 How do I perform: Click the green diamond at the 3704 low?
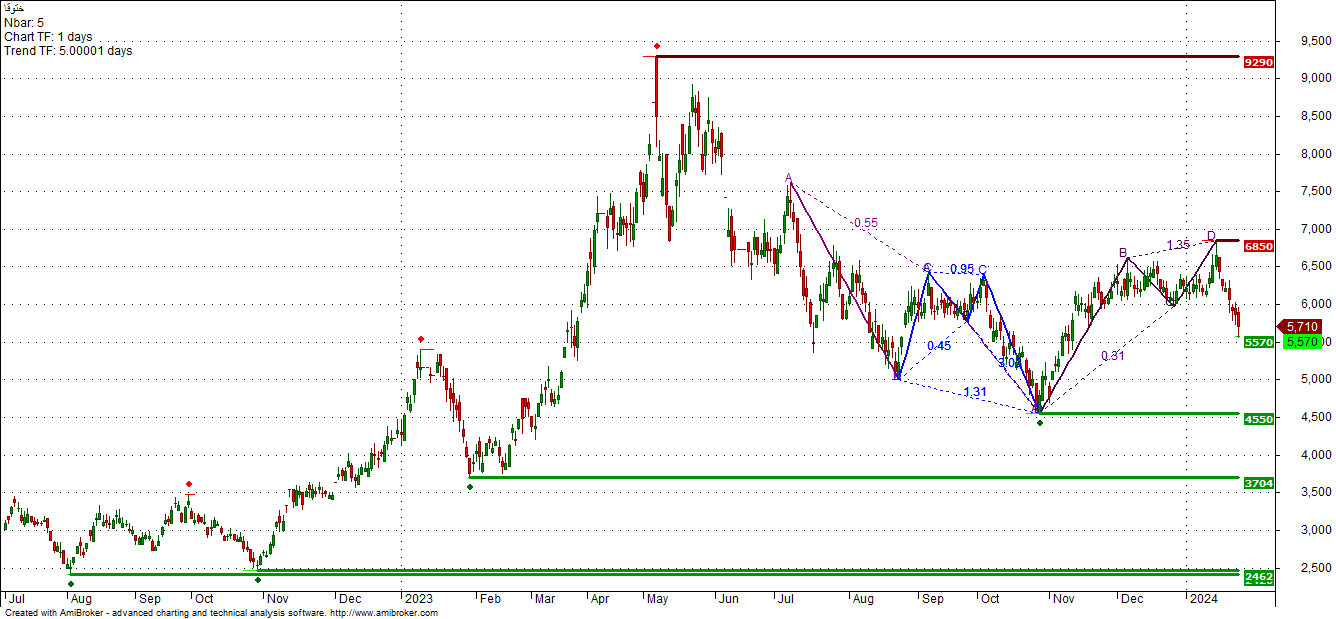click(x=470, y=487)
